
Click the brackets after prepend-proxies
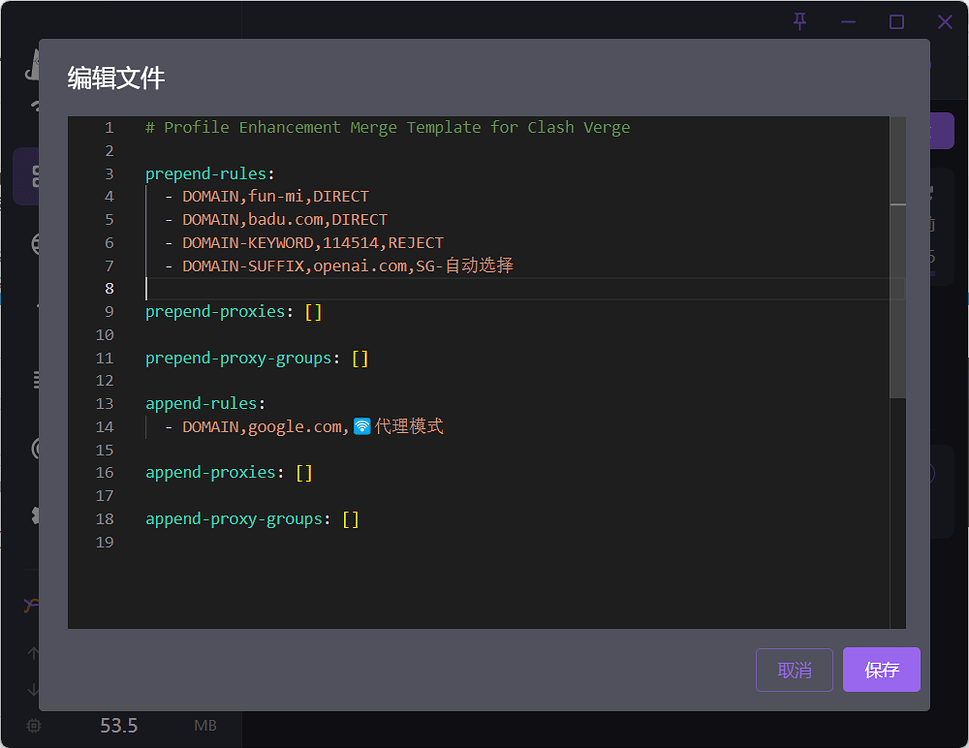point(313,312)
